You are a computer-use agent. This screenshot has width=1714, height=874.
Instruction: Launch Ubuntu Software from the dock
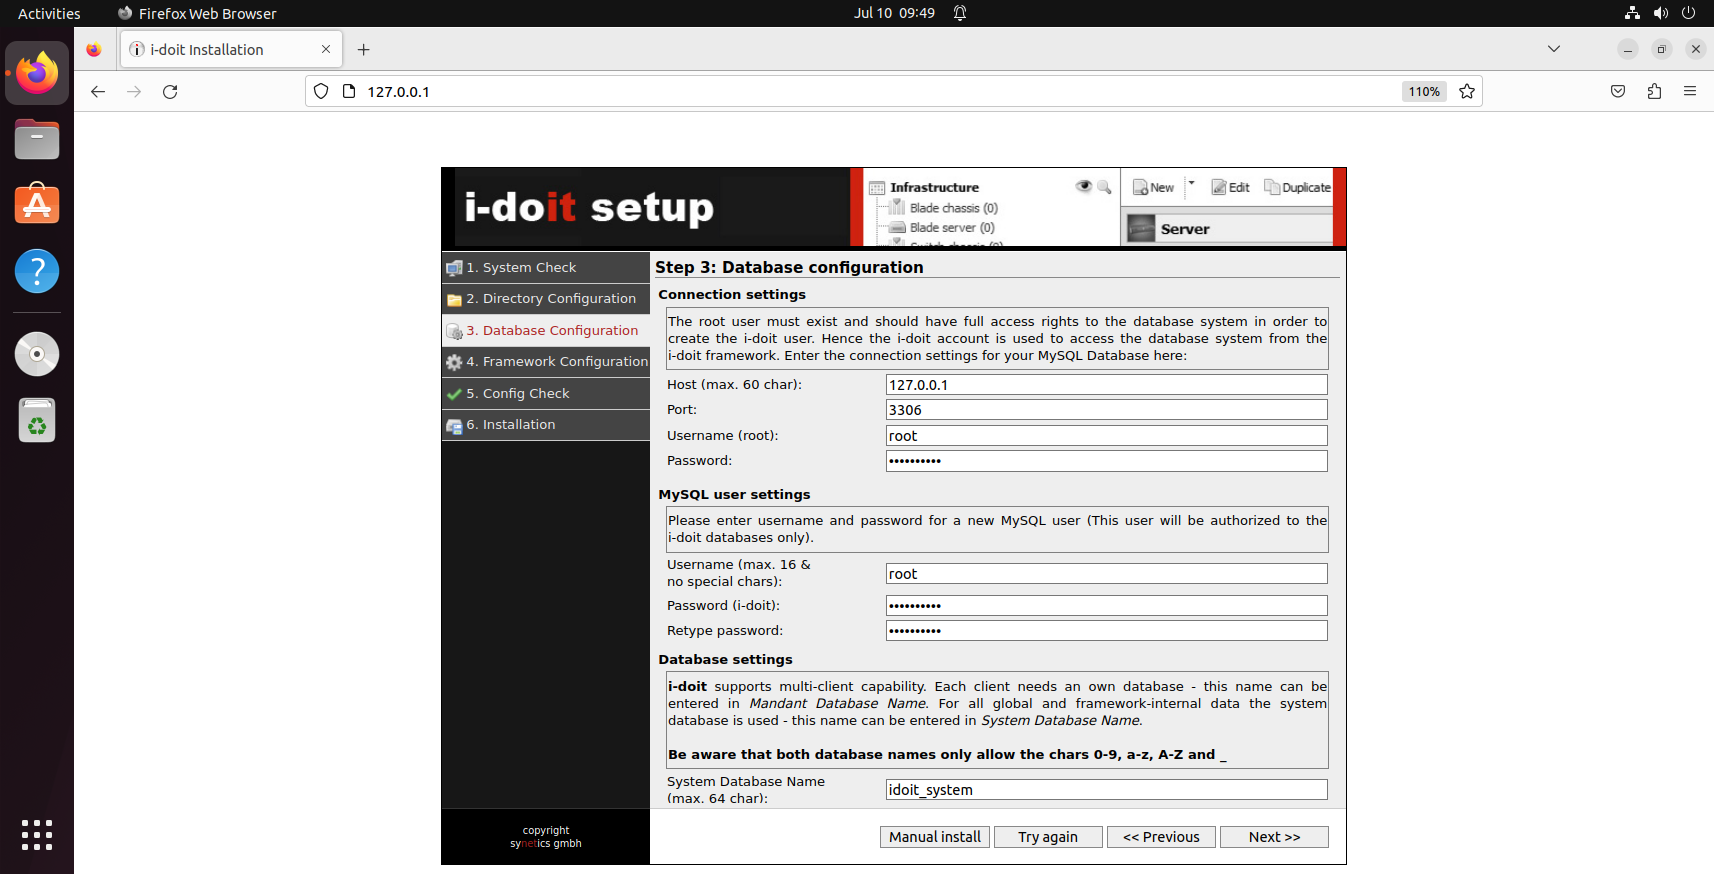[x=37, y=204]
